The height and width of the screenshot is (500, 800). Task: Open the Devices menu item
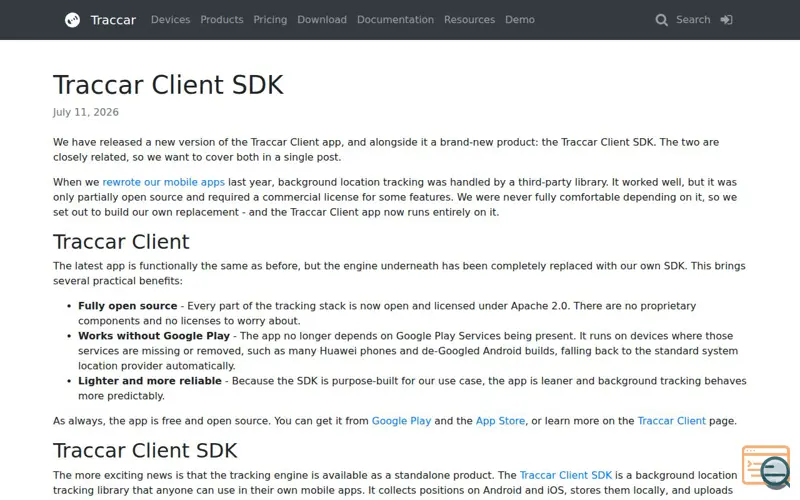pos(170,20)
